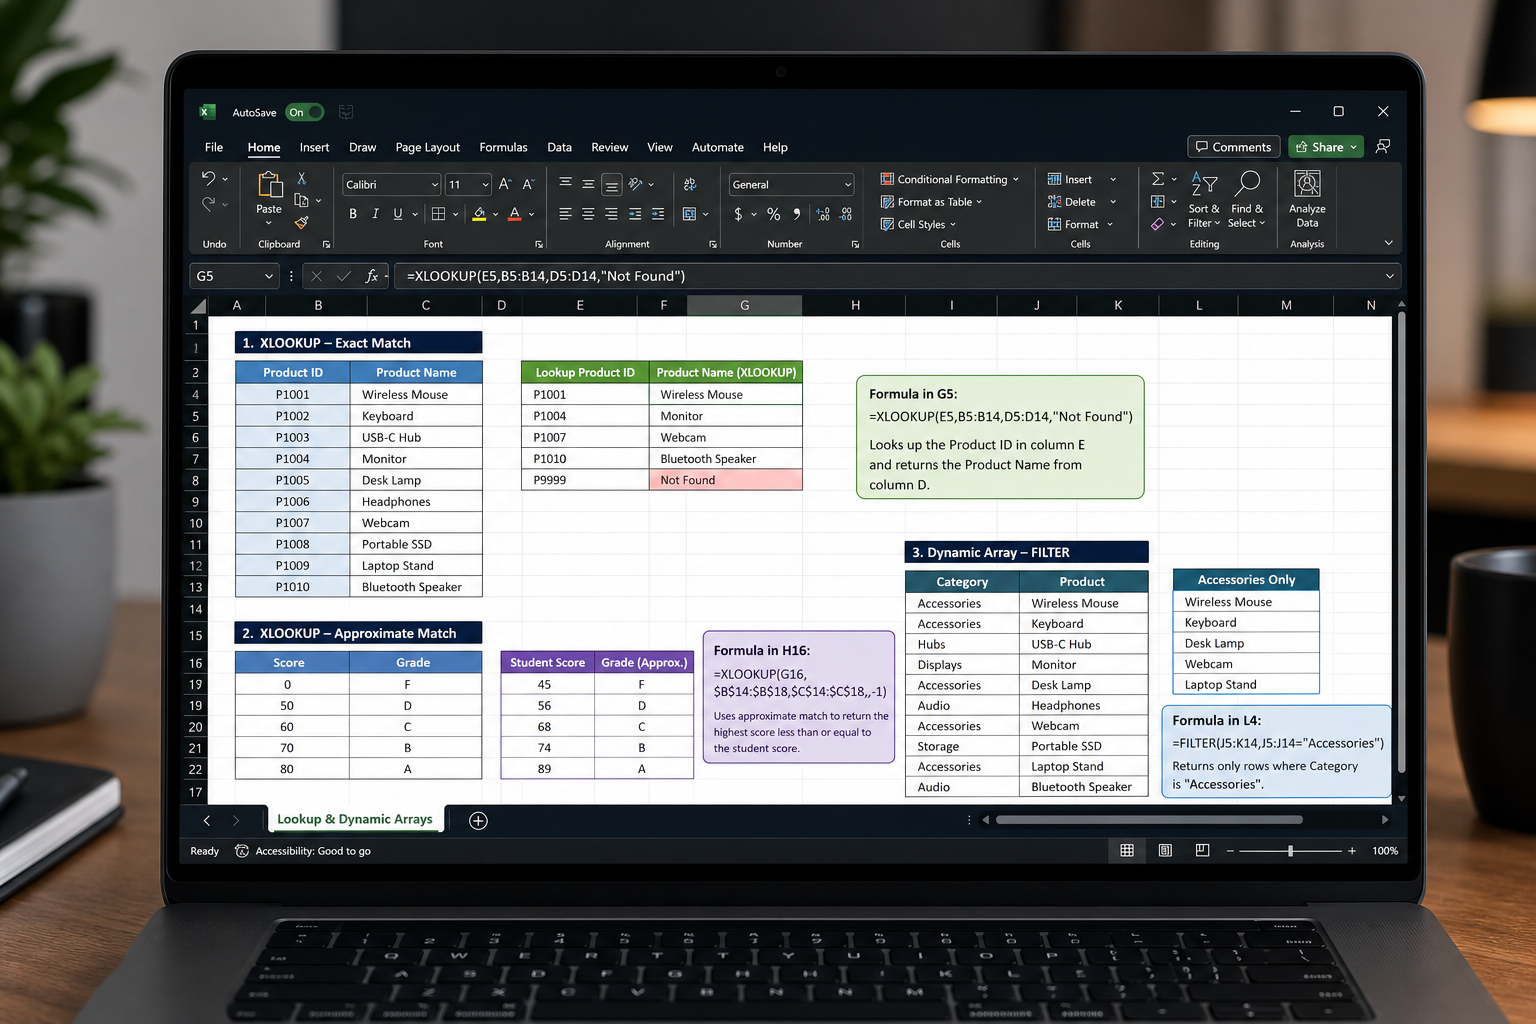Expand the Name Box dropdown for G5

coord(268,276)
